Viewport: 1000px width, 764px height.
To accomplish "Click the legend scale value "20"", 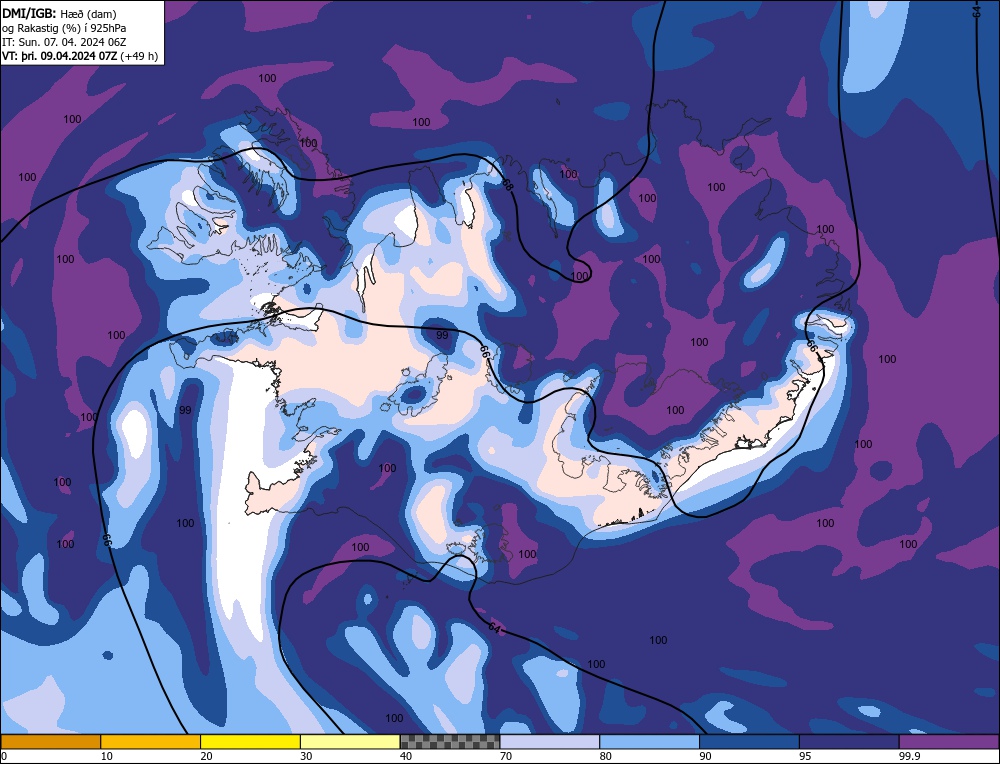I will point(206,756).
